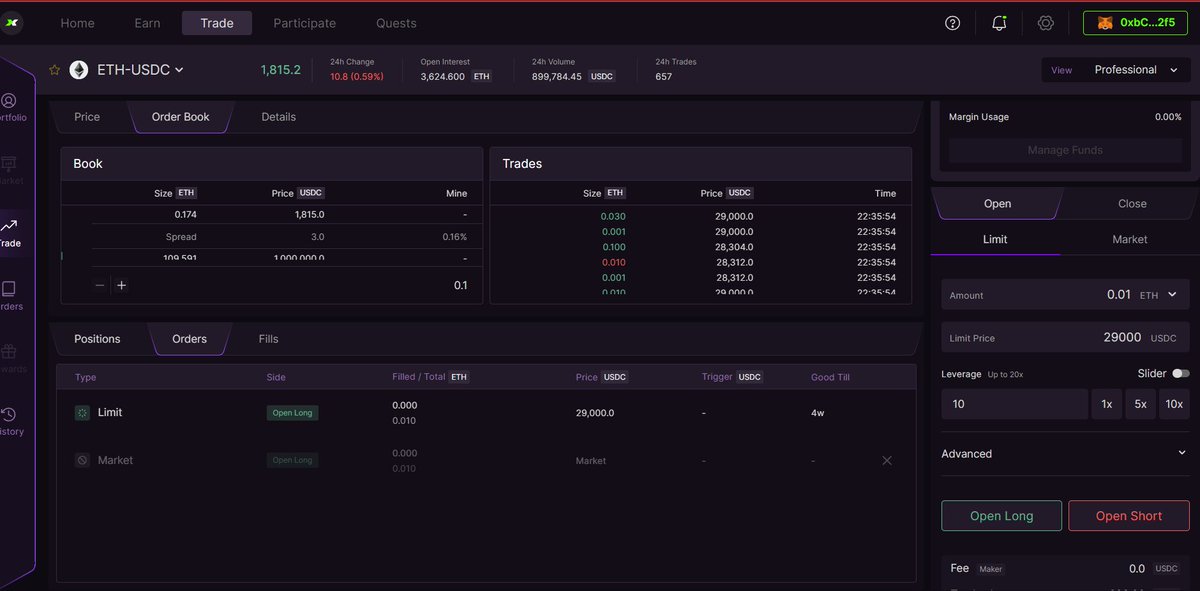Expand the Advanced section

1065,454
